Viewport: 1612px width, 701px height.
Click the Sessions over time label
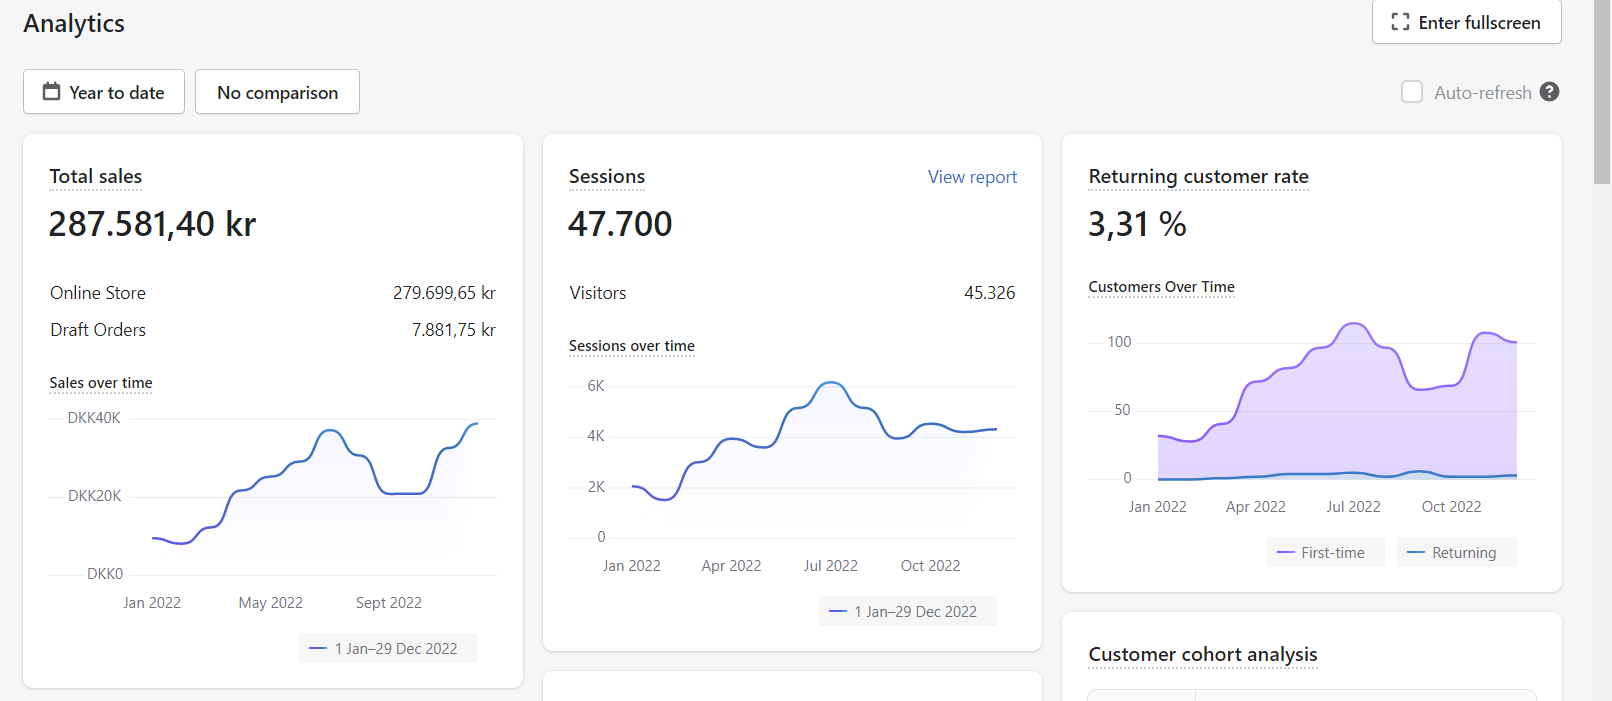[x=631, y=346]
